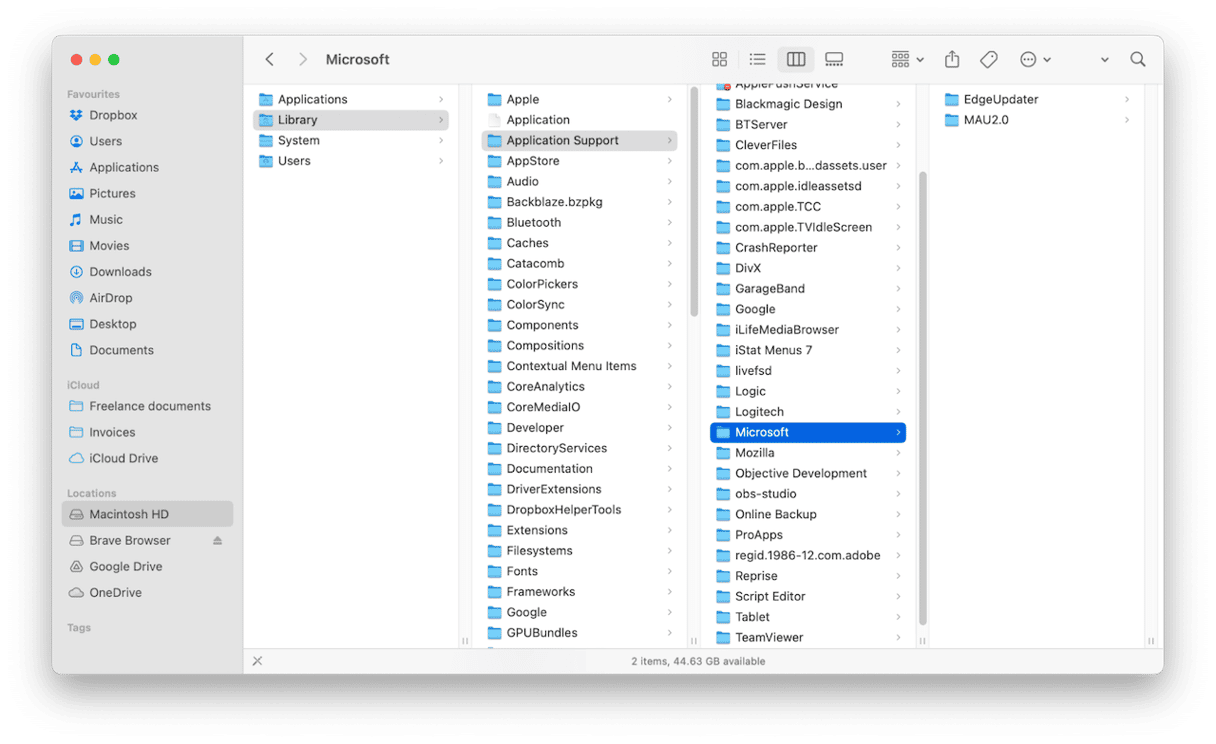The image size is (1216, 744).
Task: Open the obs-studio folder
Action: (x=808, y=494)
